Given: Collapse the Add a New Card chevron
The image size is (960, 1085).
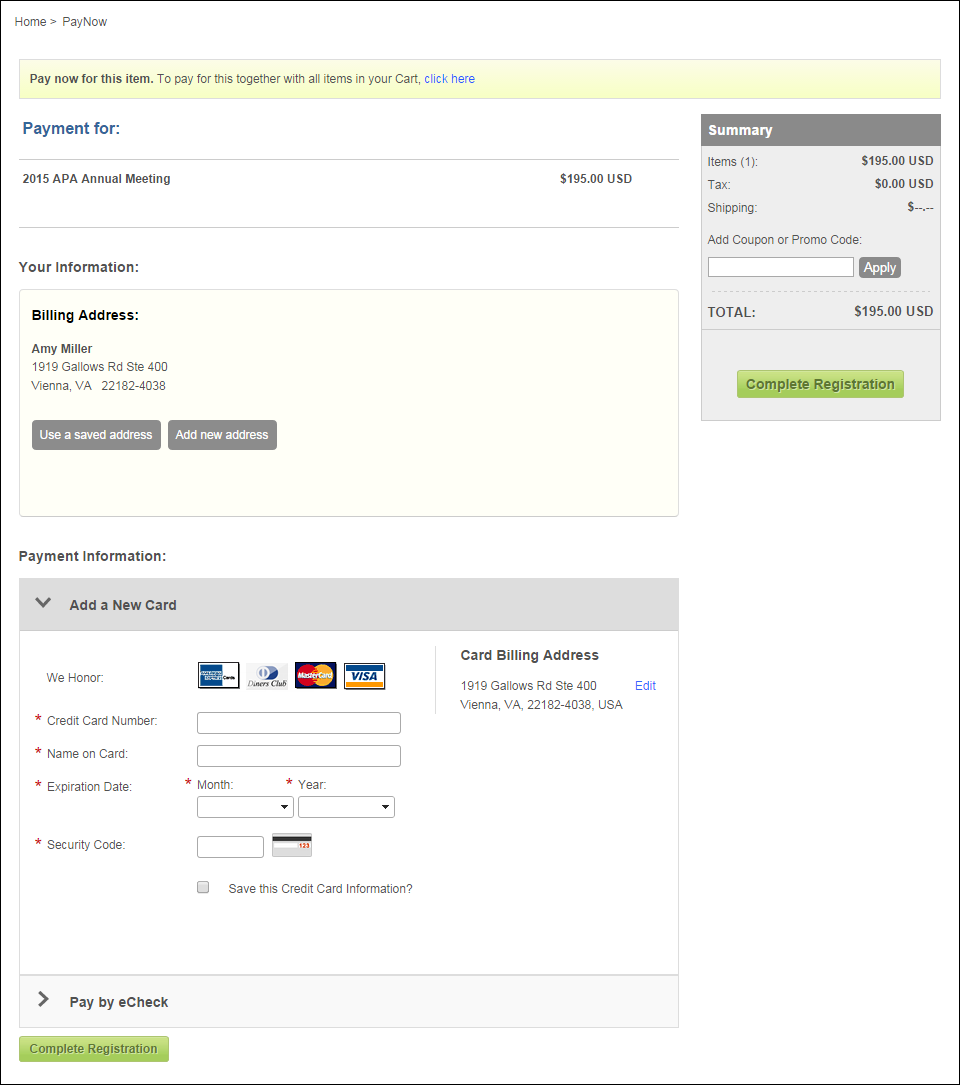Looking at the screenshot, I should pyautogui.click(x=43, y=603).
